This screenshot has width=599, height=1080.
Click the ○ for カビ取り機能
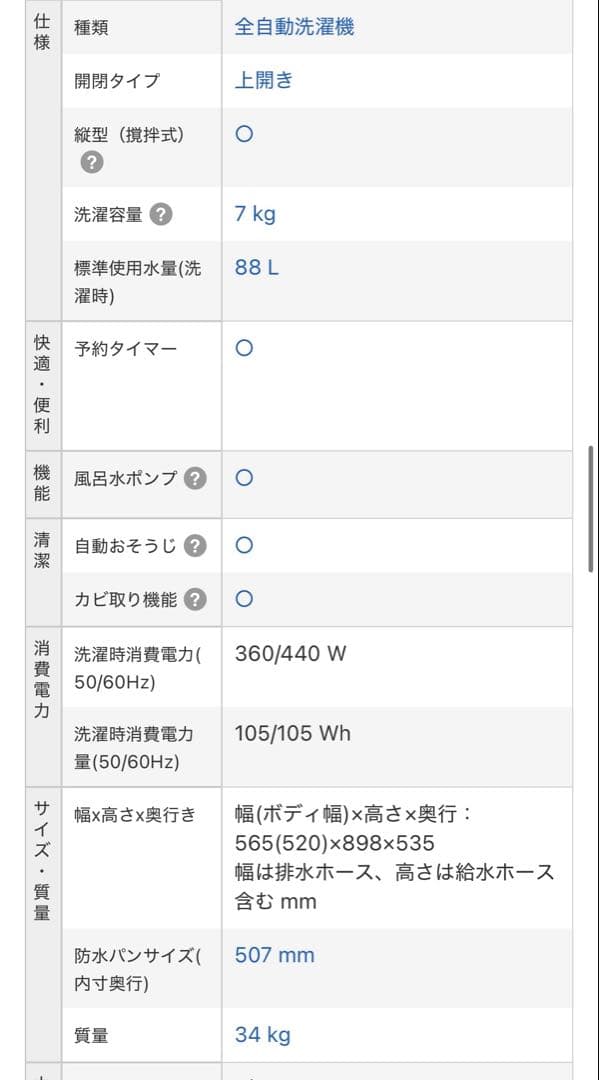(243, 599)
